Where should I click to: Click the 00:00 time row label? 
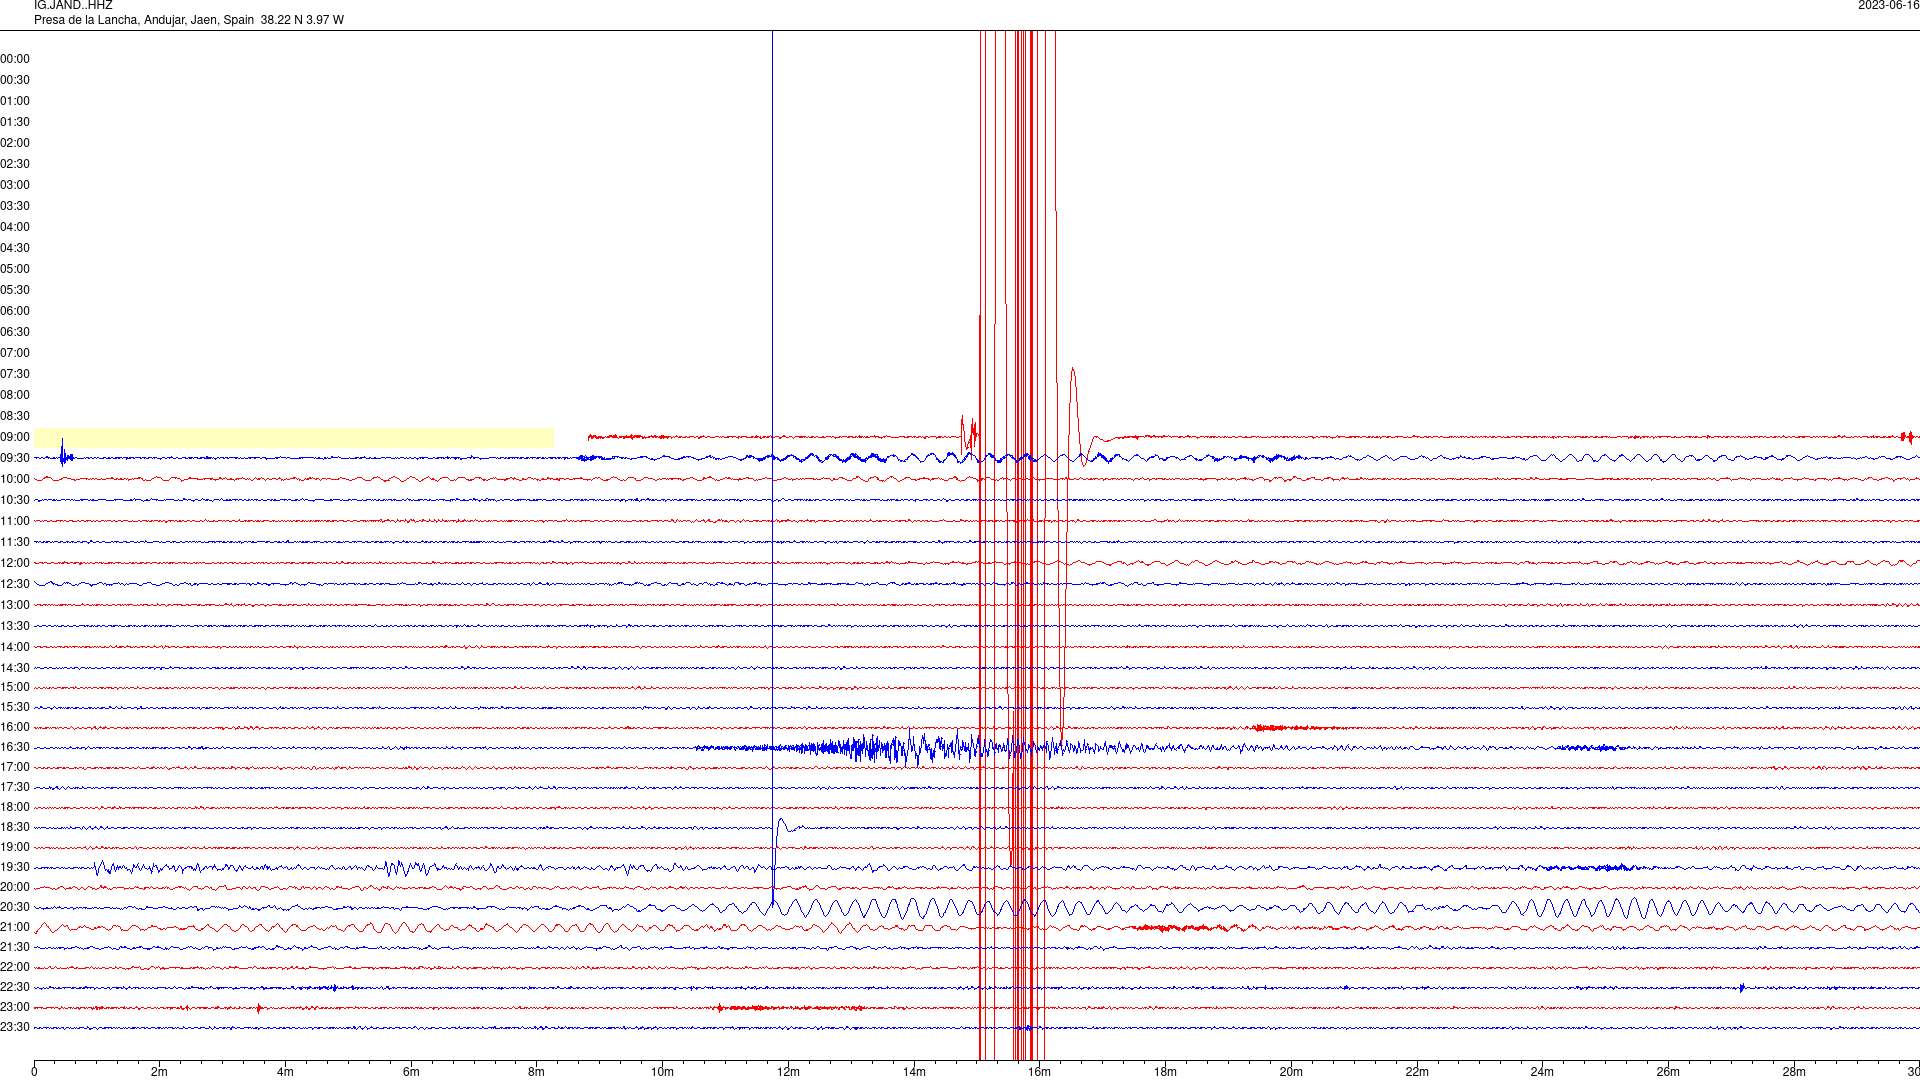(15, 59)
